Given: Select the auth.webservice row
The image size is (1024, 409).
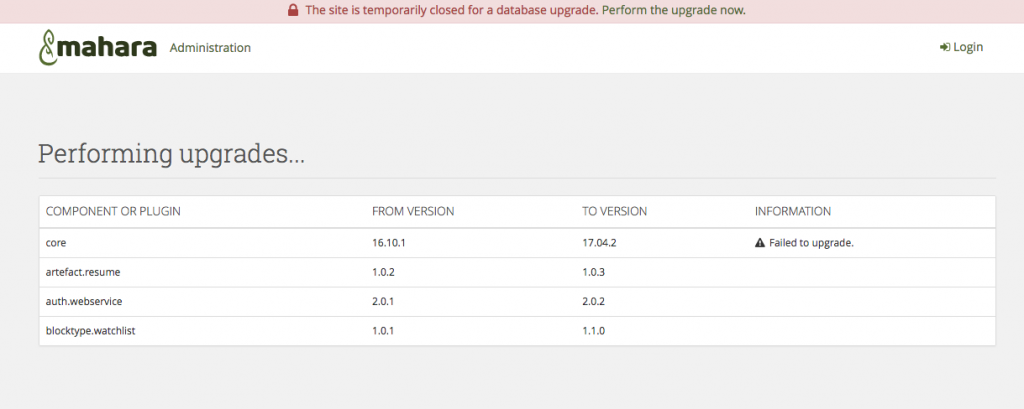Looking at the screenshot, I should 517,302.
